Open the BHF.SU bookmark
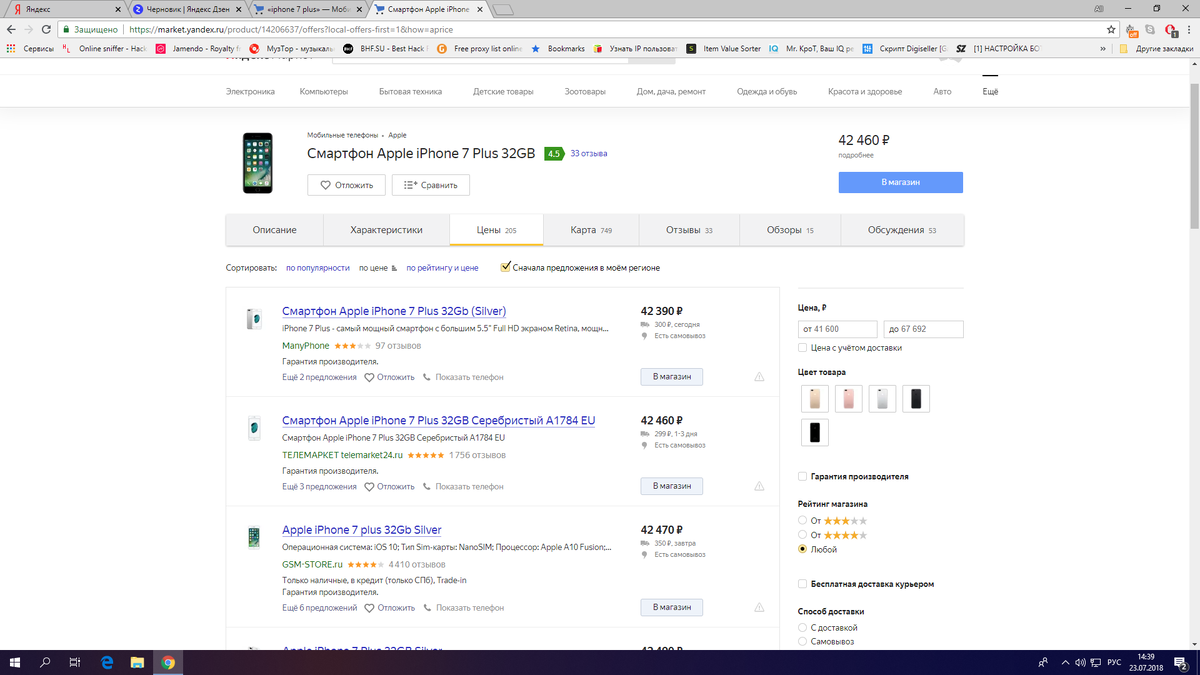This screenshot has height=675, width=1200. click(x=386, y=48)
